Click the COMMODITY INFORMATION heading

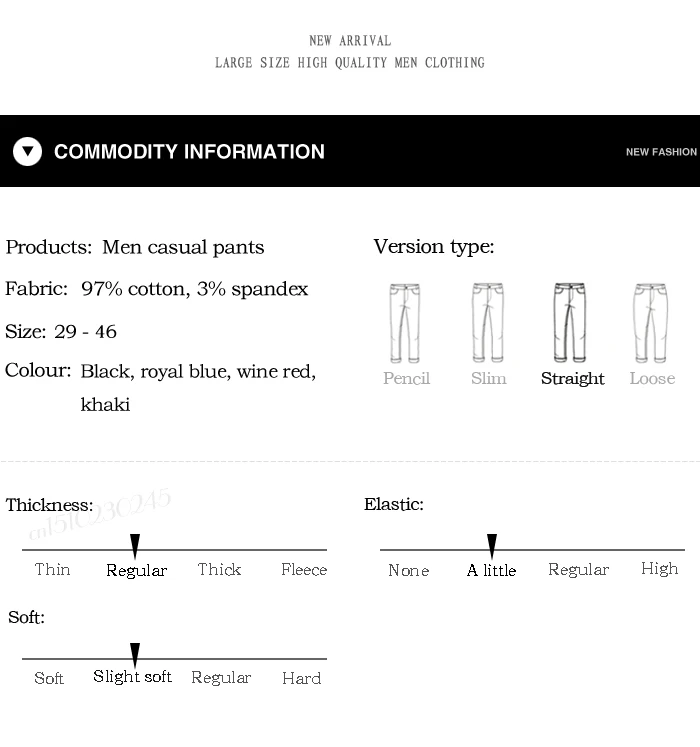(189, 151)
